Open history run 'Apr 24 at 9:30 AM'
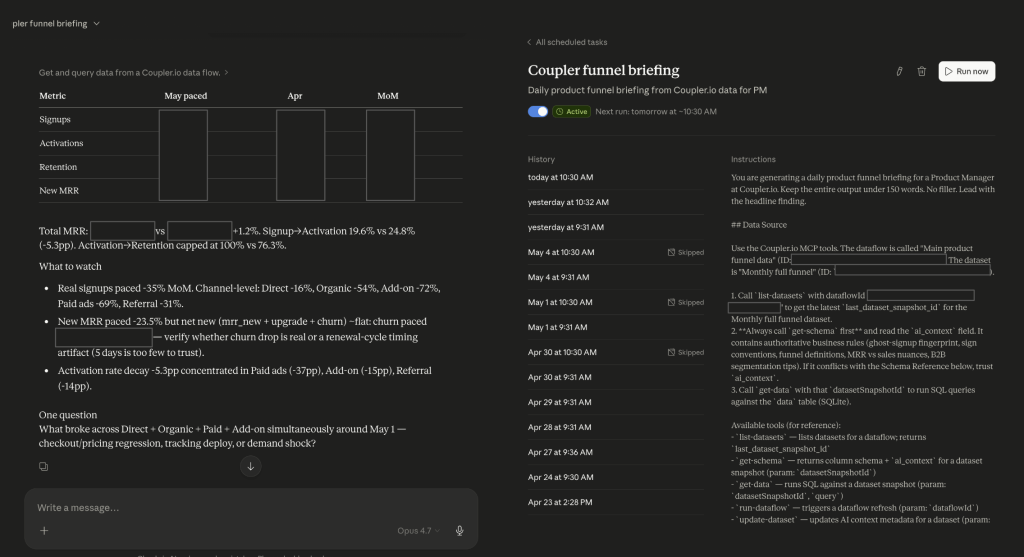Screen dimensions: 1024x557 click(616, 477)
